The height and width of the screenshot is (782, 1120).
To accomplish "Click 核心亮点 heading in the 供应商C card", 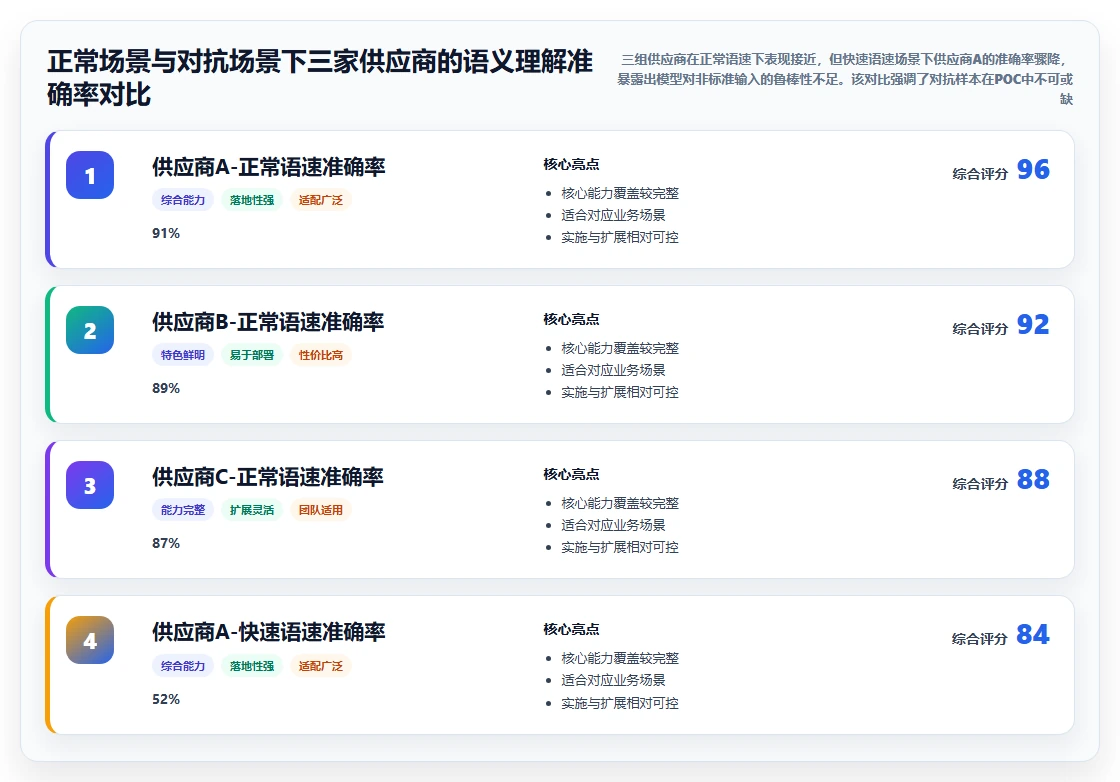I will click(x=571, y=474).
